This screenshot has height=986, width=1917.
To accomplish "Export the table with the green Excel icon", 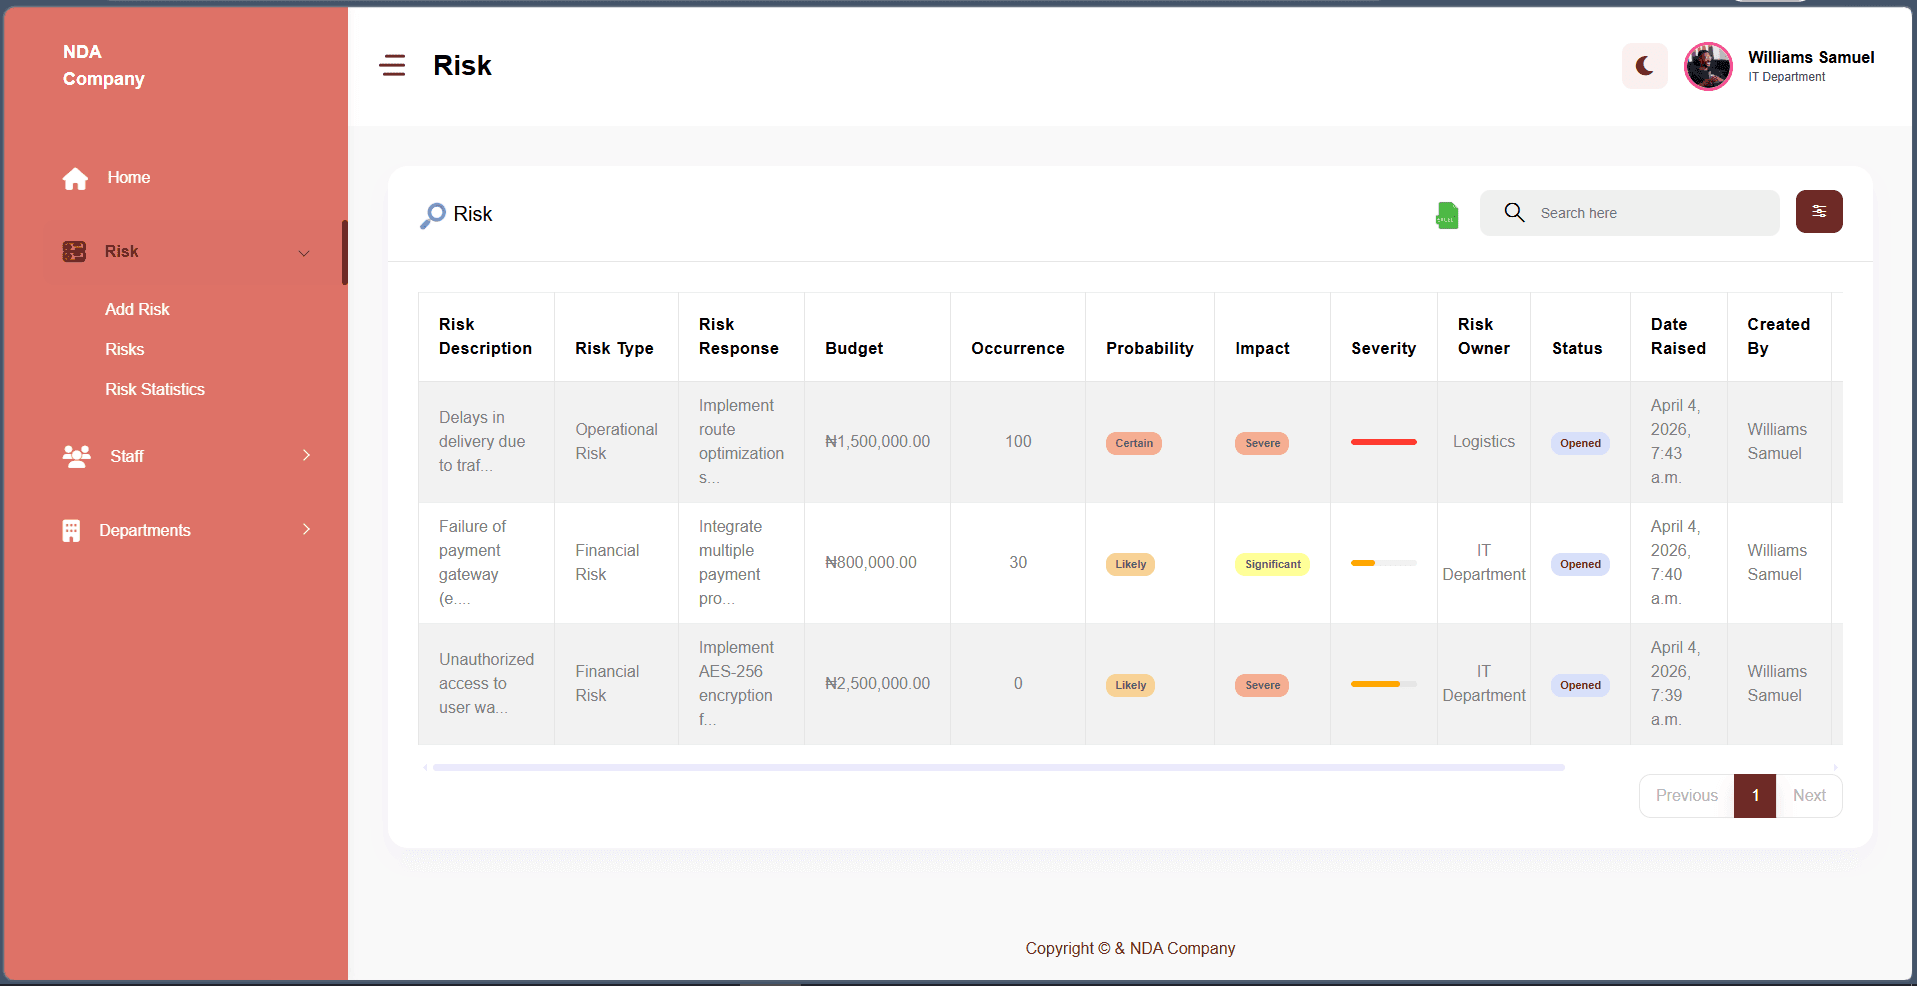I will coord(1447,215).
